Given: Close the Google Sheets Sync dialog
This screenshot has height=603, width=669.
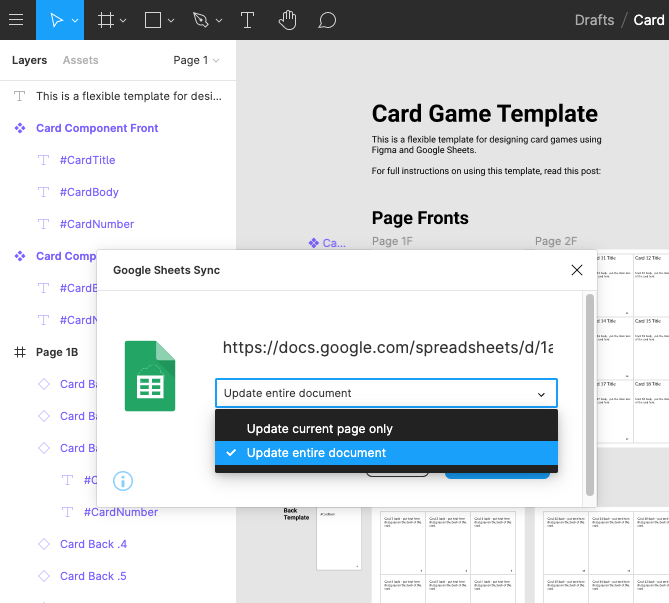Looking at the screenshot, I should tap(577, 270).
